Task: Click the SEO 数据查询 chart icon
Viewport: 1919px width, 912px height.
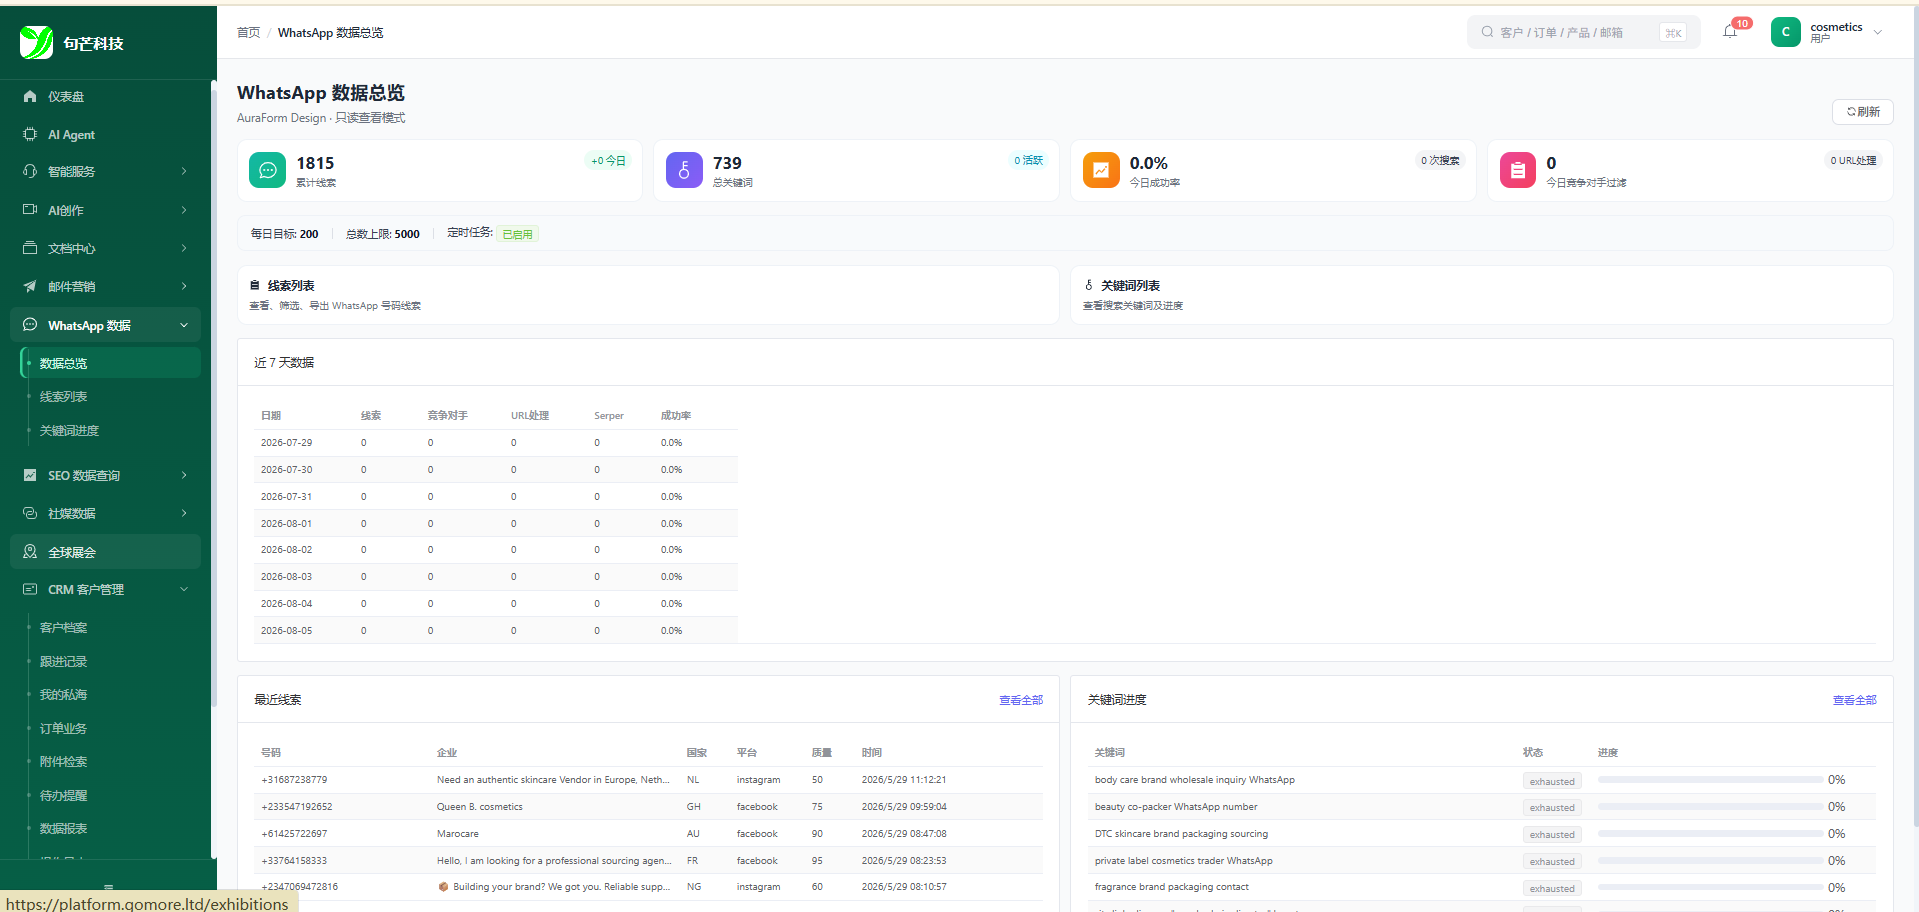Action: [30, 475]
